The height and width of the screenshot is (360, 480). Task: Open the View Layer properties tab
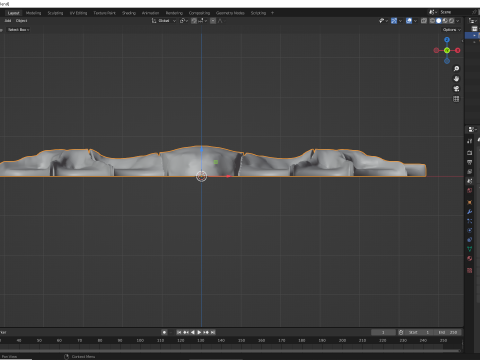tap(470, 172)
